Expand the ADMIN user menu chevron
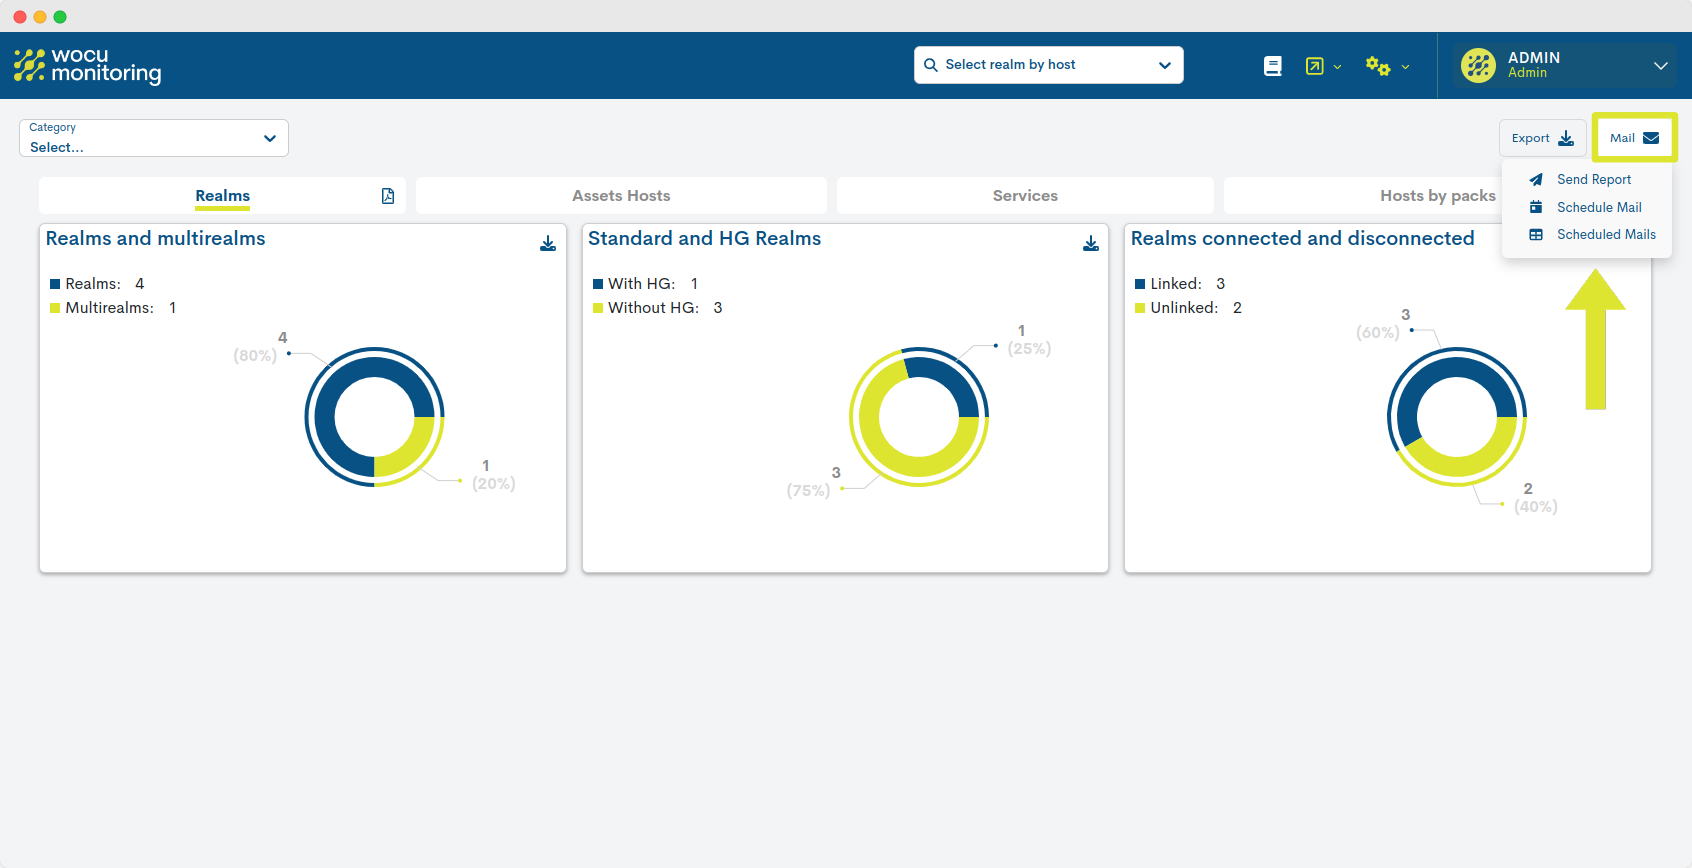Screen dimensions: 1692x868 point(1661,66)
